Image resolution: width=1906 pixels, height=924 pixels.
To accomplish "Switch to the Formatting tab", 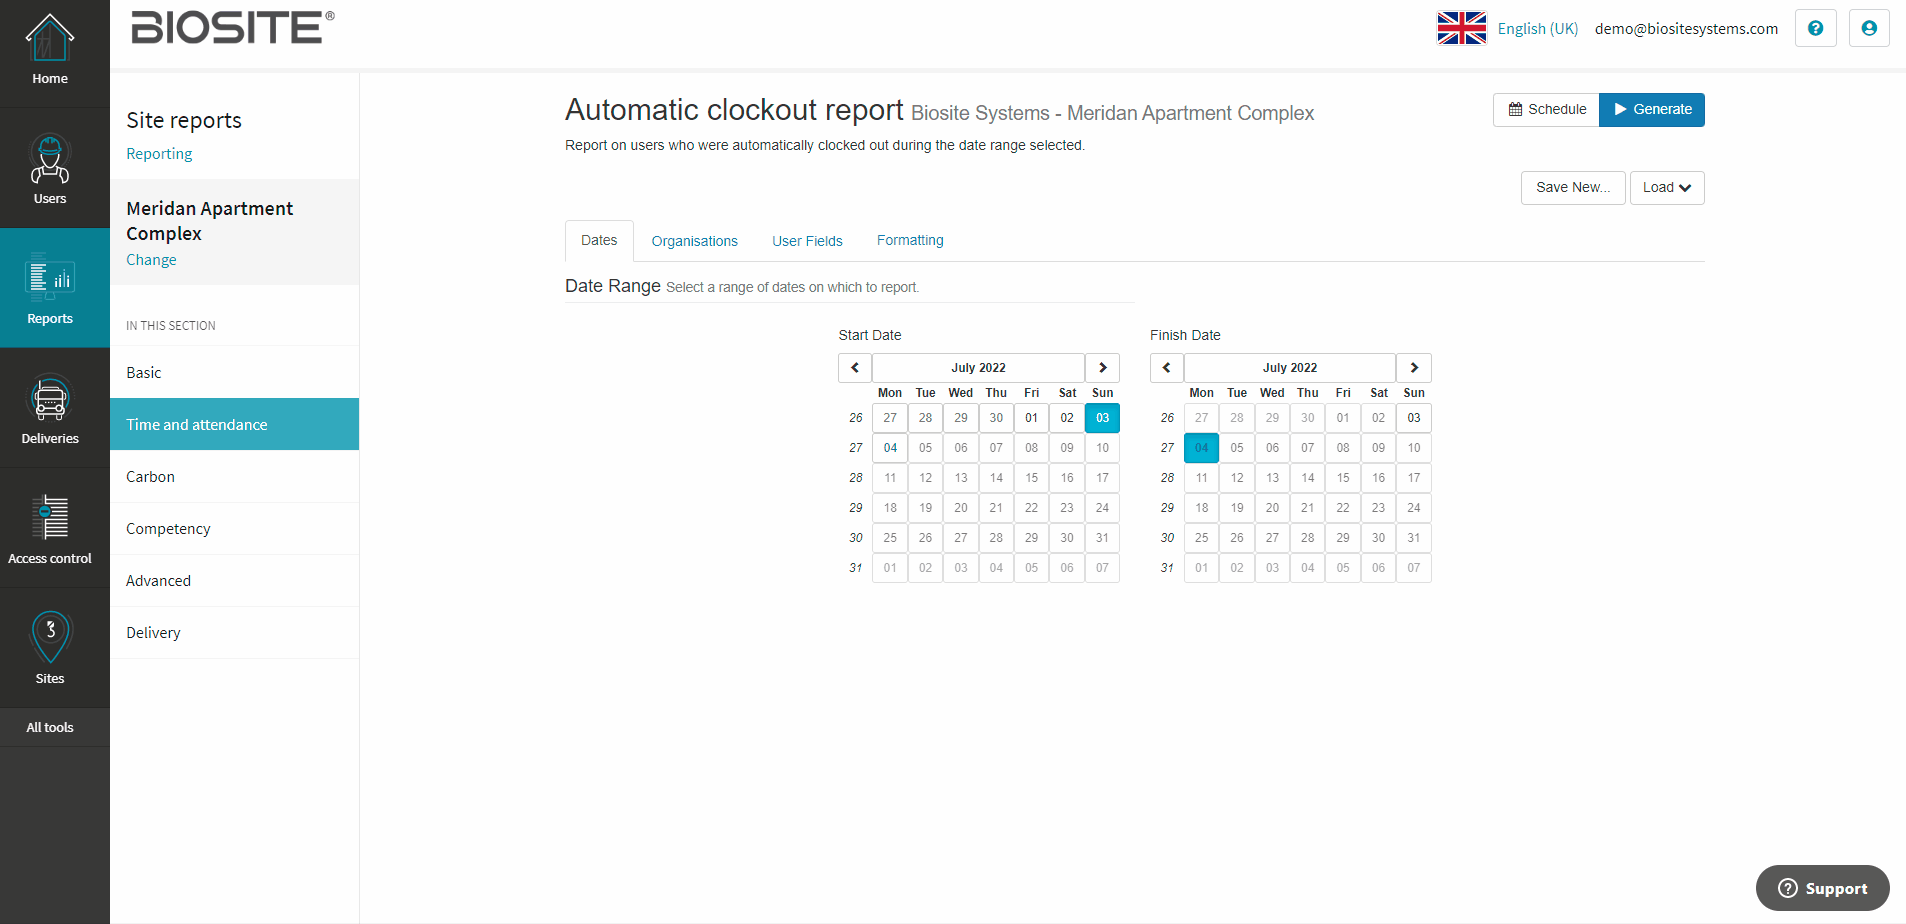I will (910, 241).
